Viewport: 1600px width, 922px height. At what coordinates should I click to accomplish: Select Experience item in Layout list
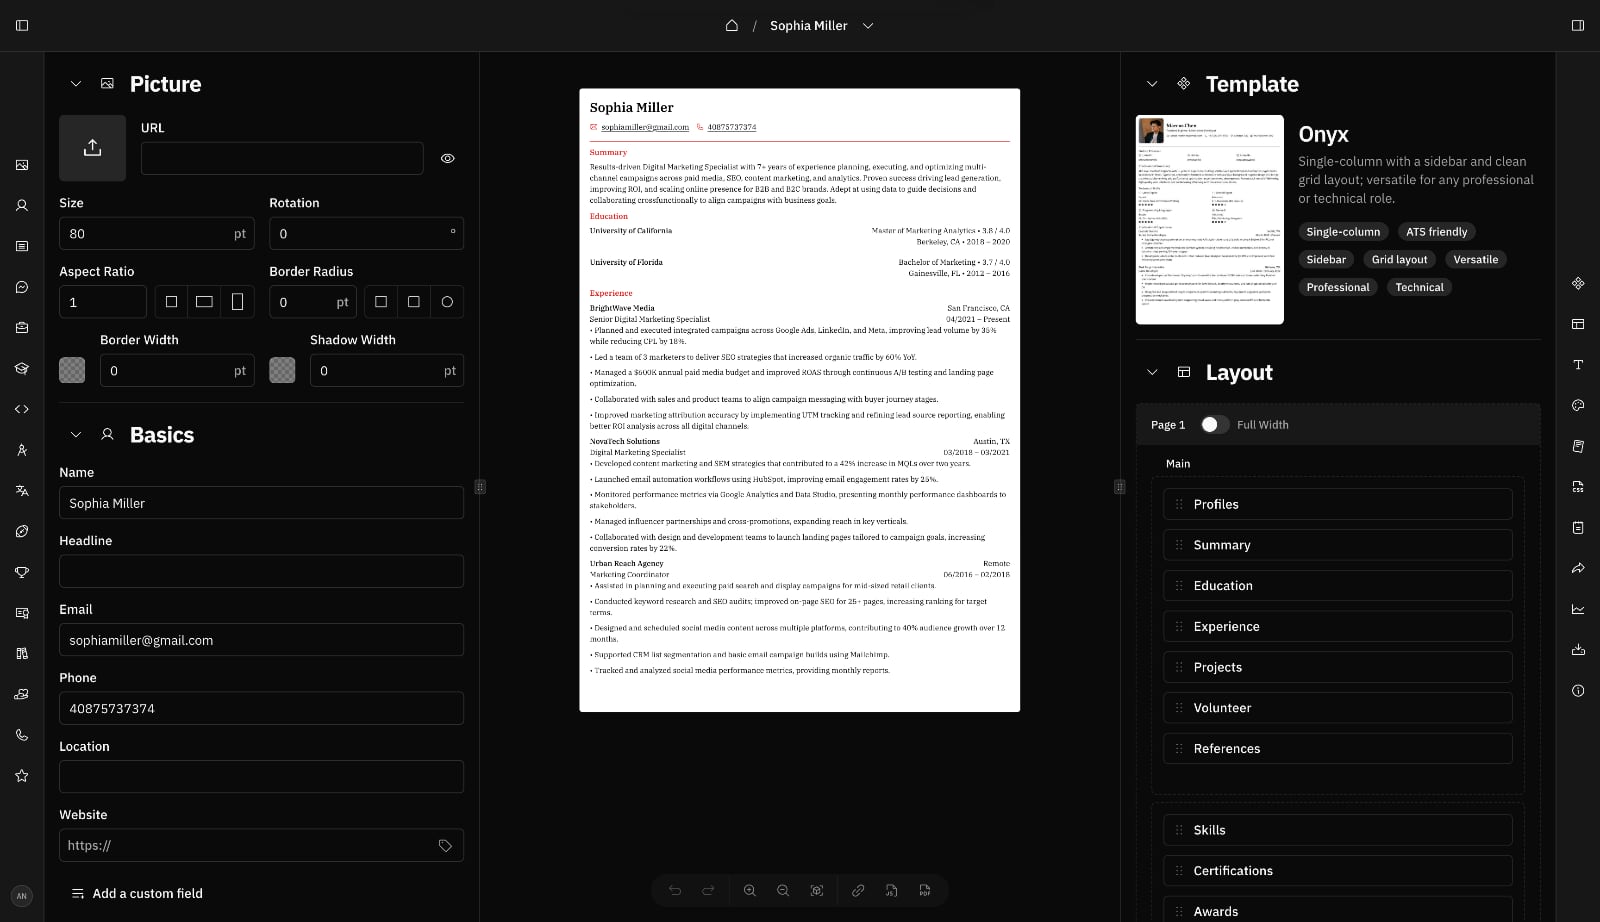point(1338,626)
